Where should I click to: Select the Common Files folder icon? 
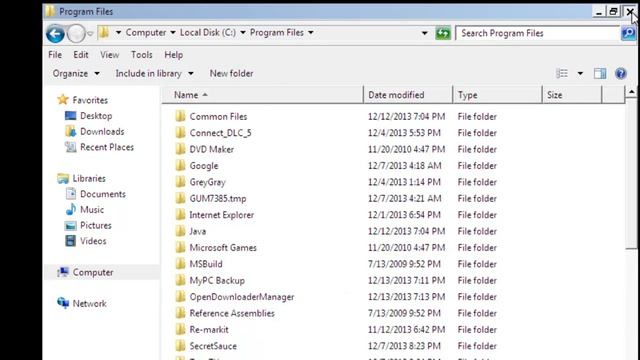pos(180,116)
